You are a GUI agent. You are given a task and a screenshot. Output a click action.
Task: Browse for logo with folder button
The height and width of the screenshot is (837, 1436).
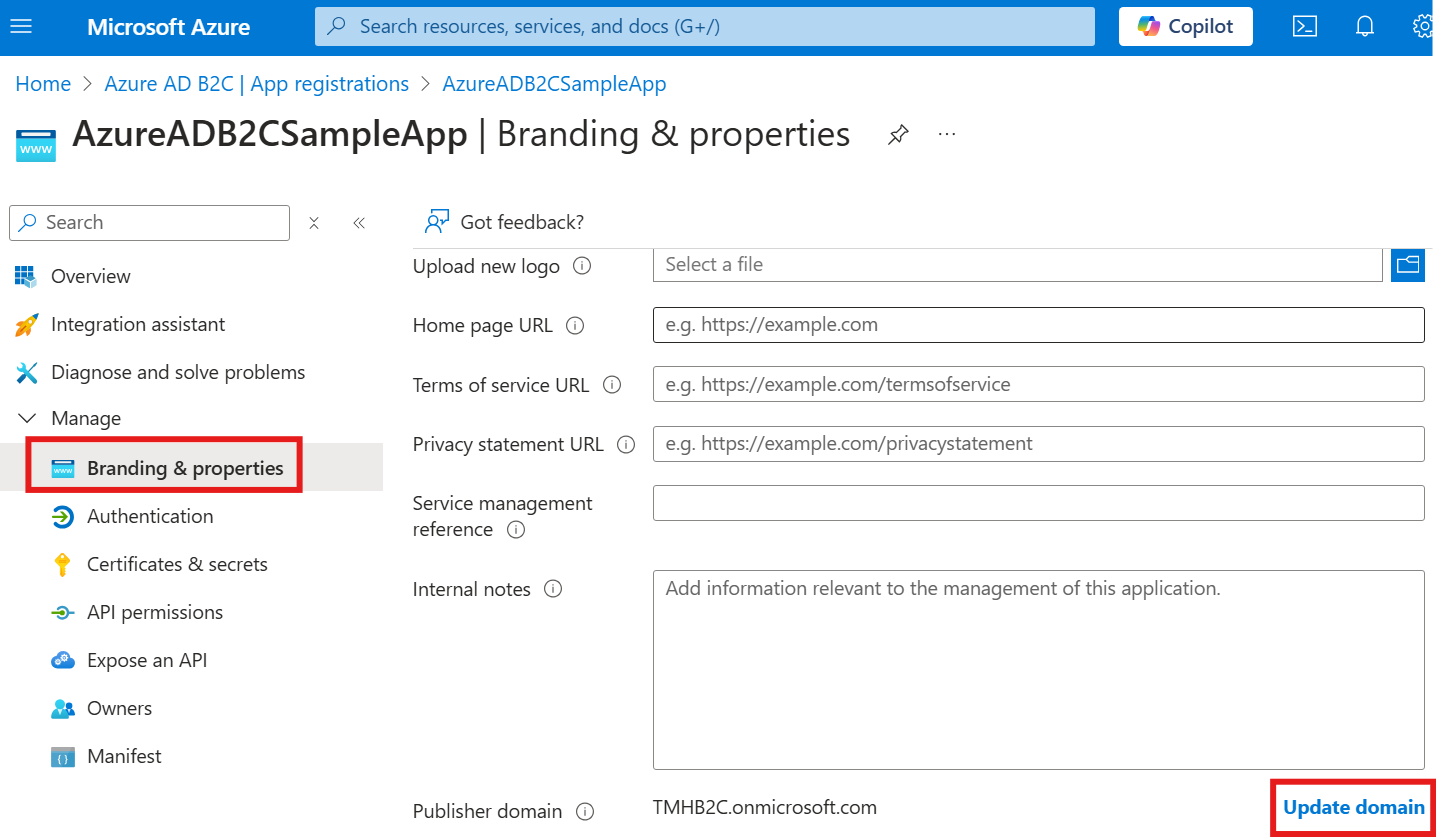click(1408, 265)
